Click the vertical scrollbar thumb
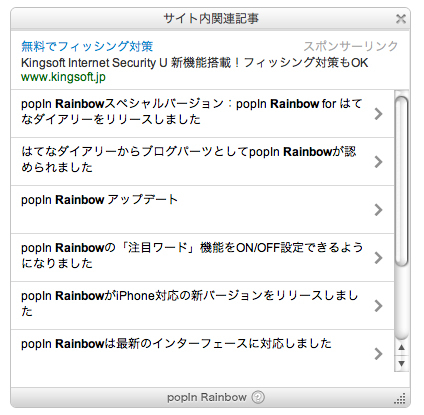Viewport: 424px width, 415px height. point(401,181)
